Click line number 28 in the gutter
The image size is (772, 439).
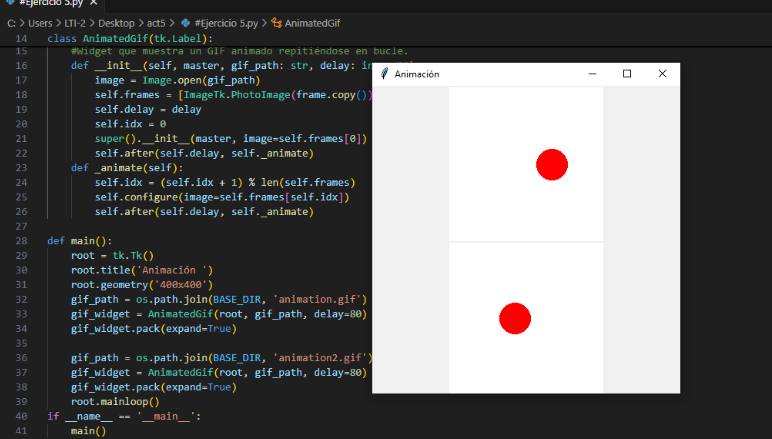tap(21, 227)
